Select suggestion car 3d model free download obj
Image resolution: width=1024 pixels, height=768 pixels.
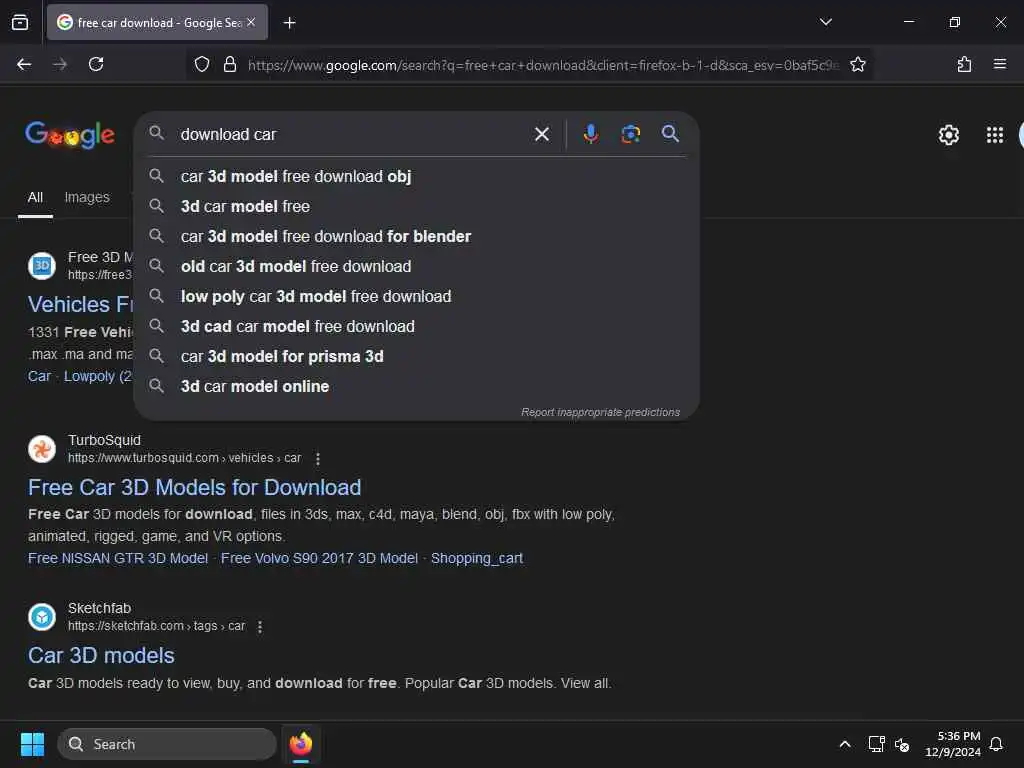(417, 176)
